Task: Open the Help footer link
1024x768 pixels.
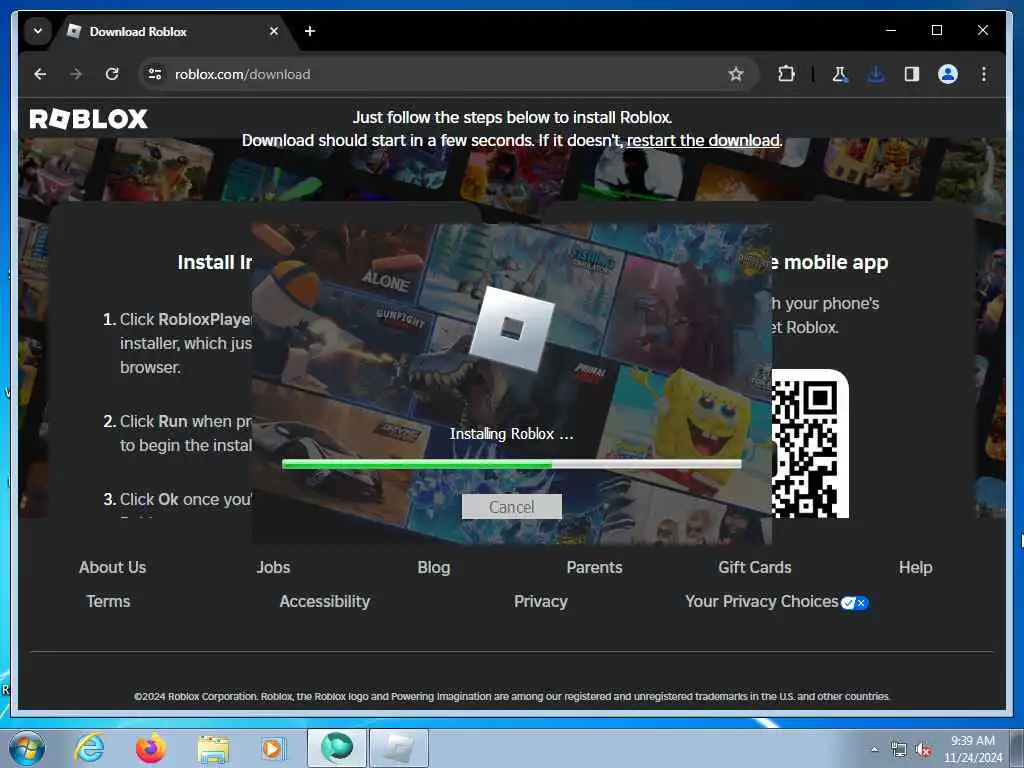Action: click(x=916, y=568)
